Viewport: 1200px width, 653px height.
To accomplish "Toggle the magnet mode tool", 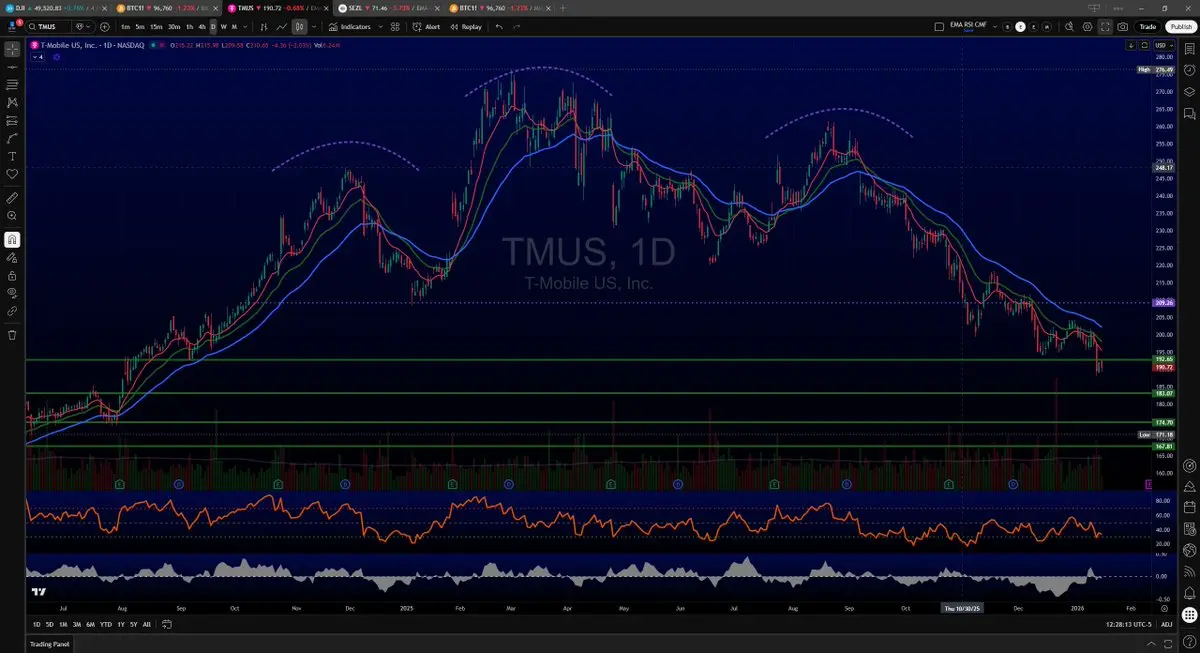I will [x=12, y=239].
